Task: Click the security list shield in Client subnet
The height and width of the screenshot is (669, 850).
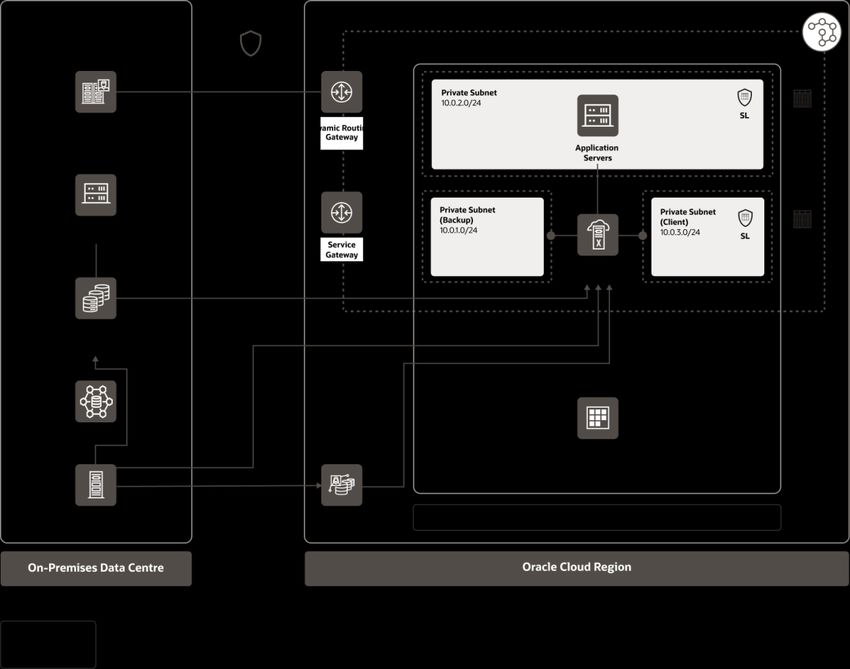Action: tap(745, 218)
